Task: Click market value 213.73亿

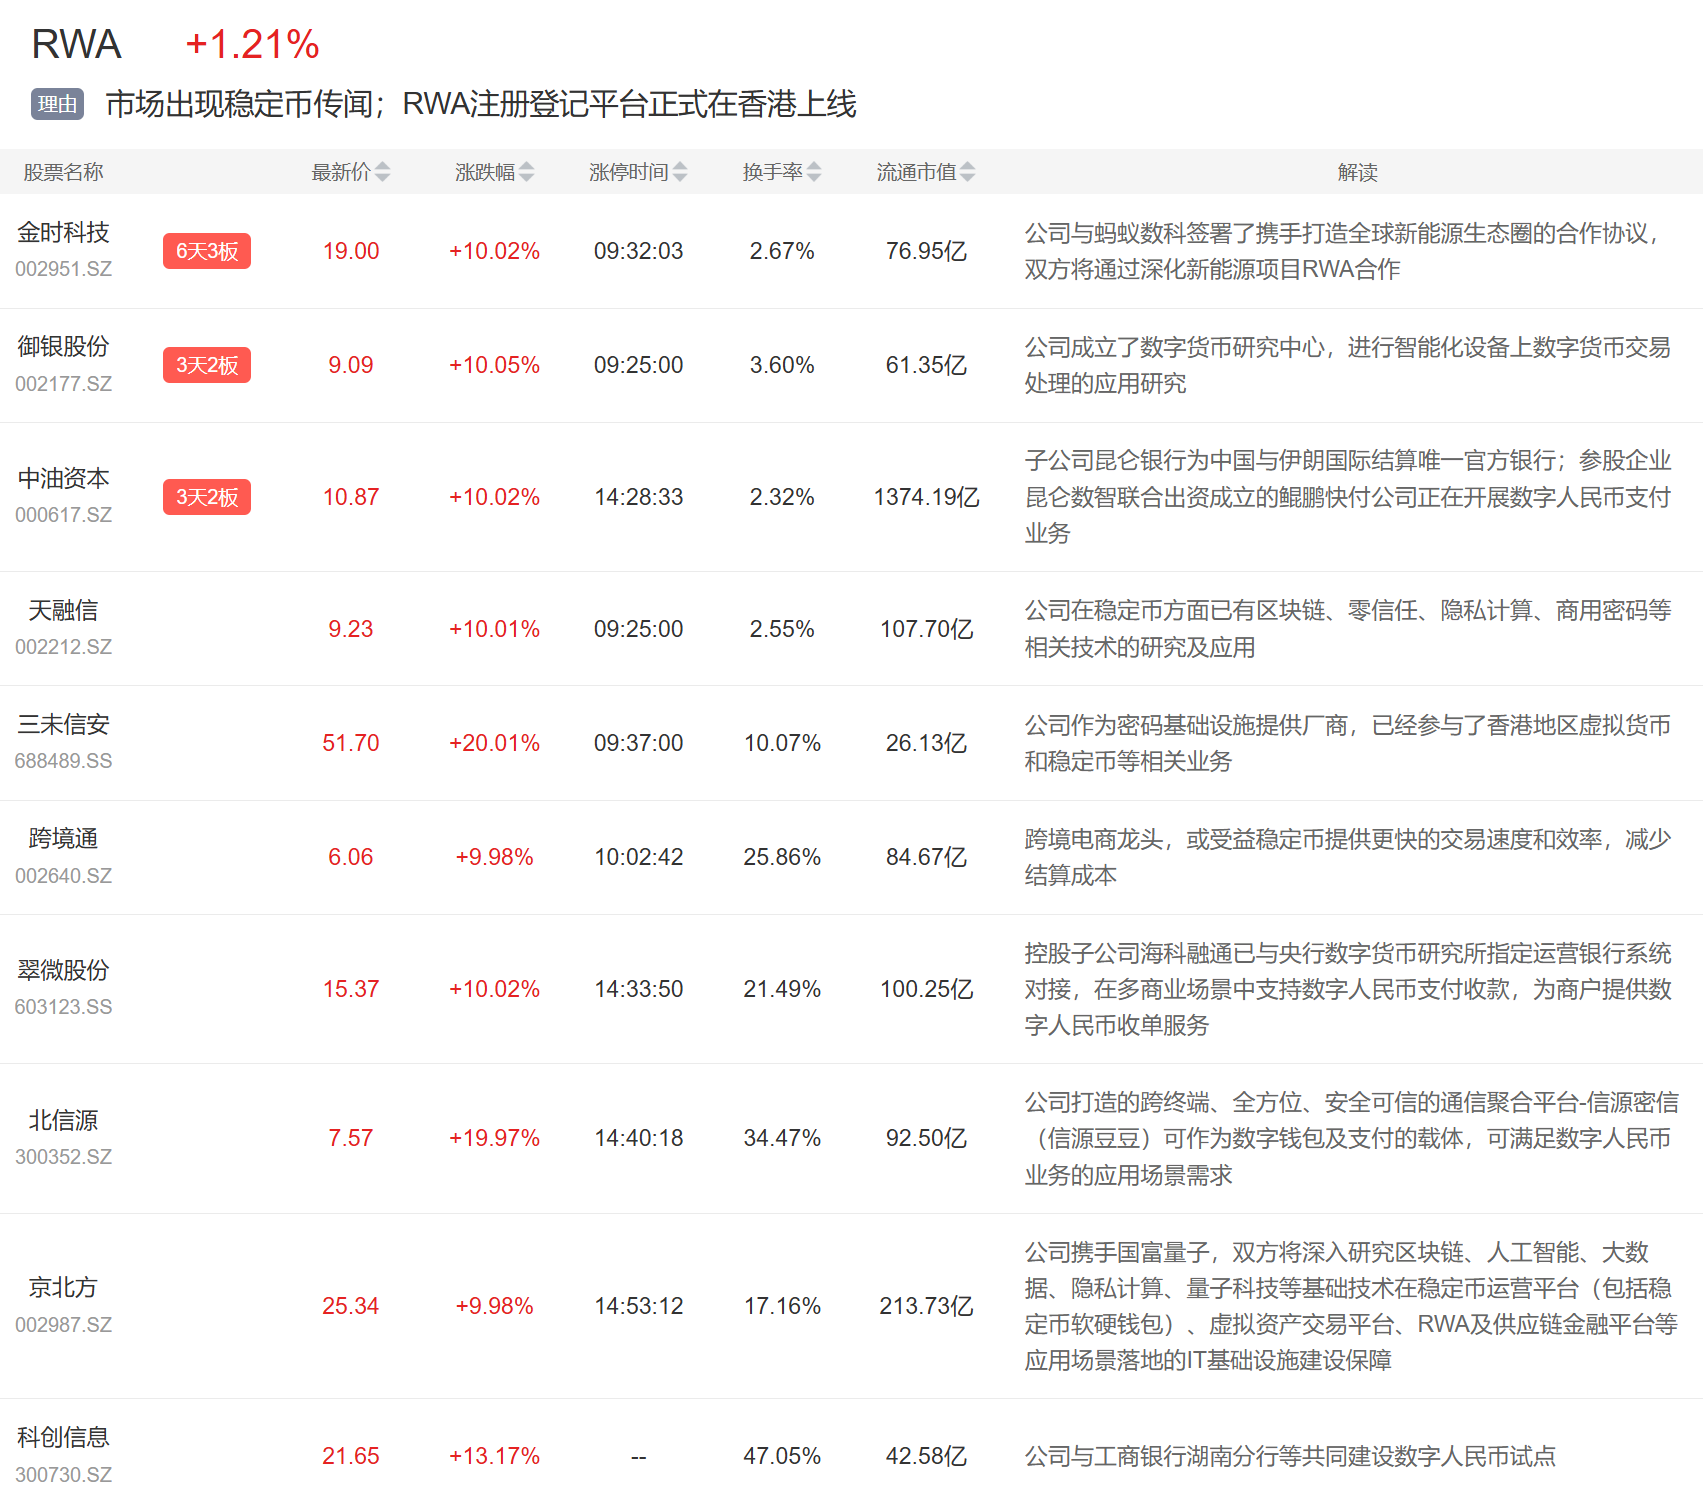Action: point(926,1306)
